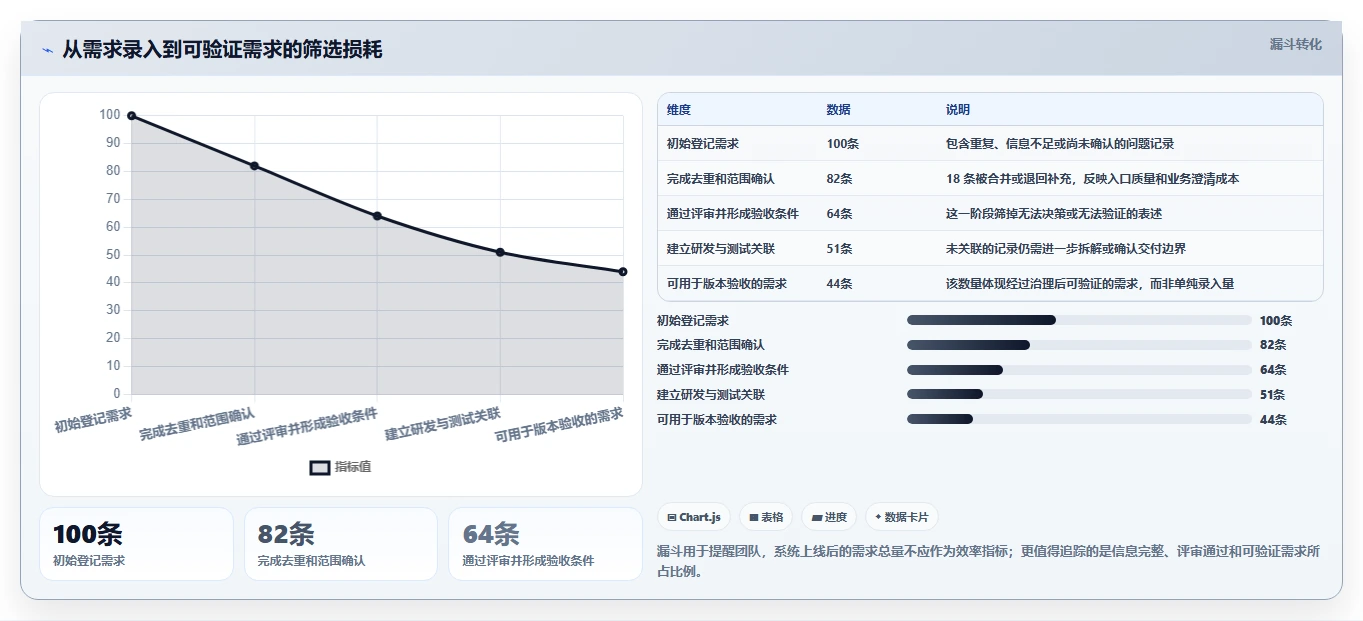Click the footer note starting 漏斗用于提醒团队
1363x621 pixels.
click(x=989, y=561)
